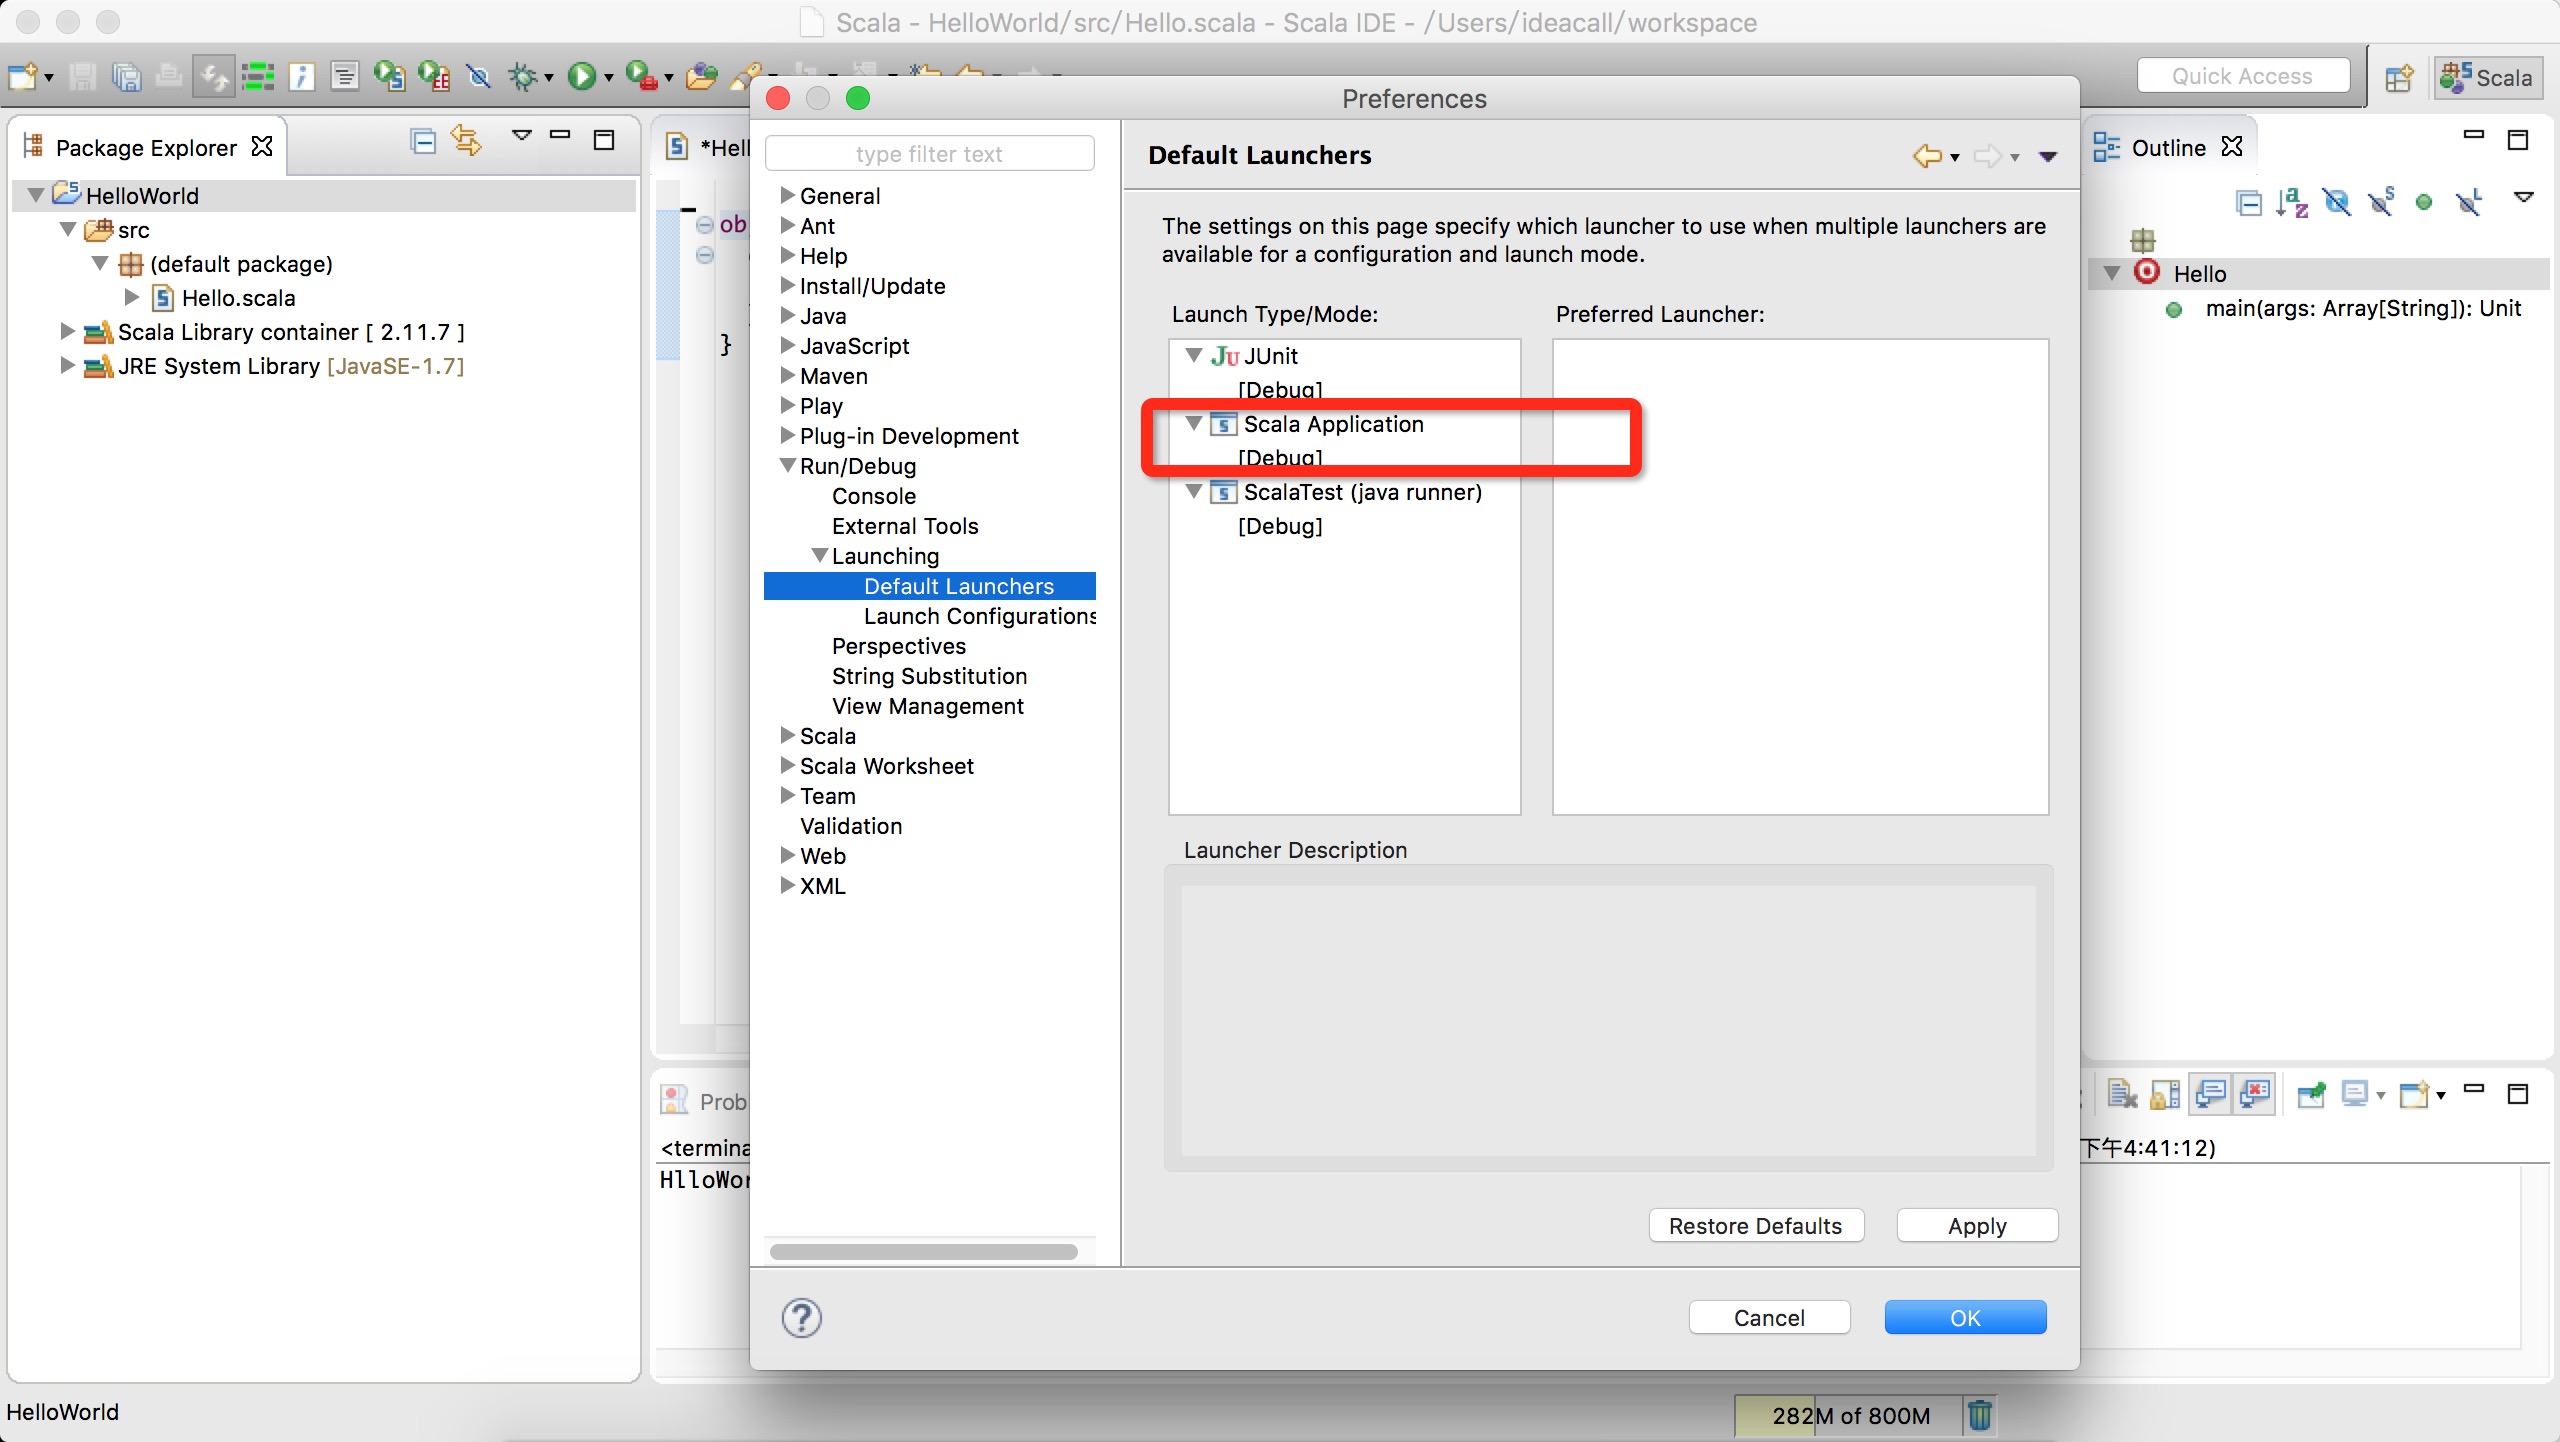Image resolution: width=2560 pixels, height=1442 pixels.
Task: Click the Cancel button
Action: click(1769, 1318)
